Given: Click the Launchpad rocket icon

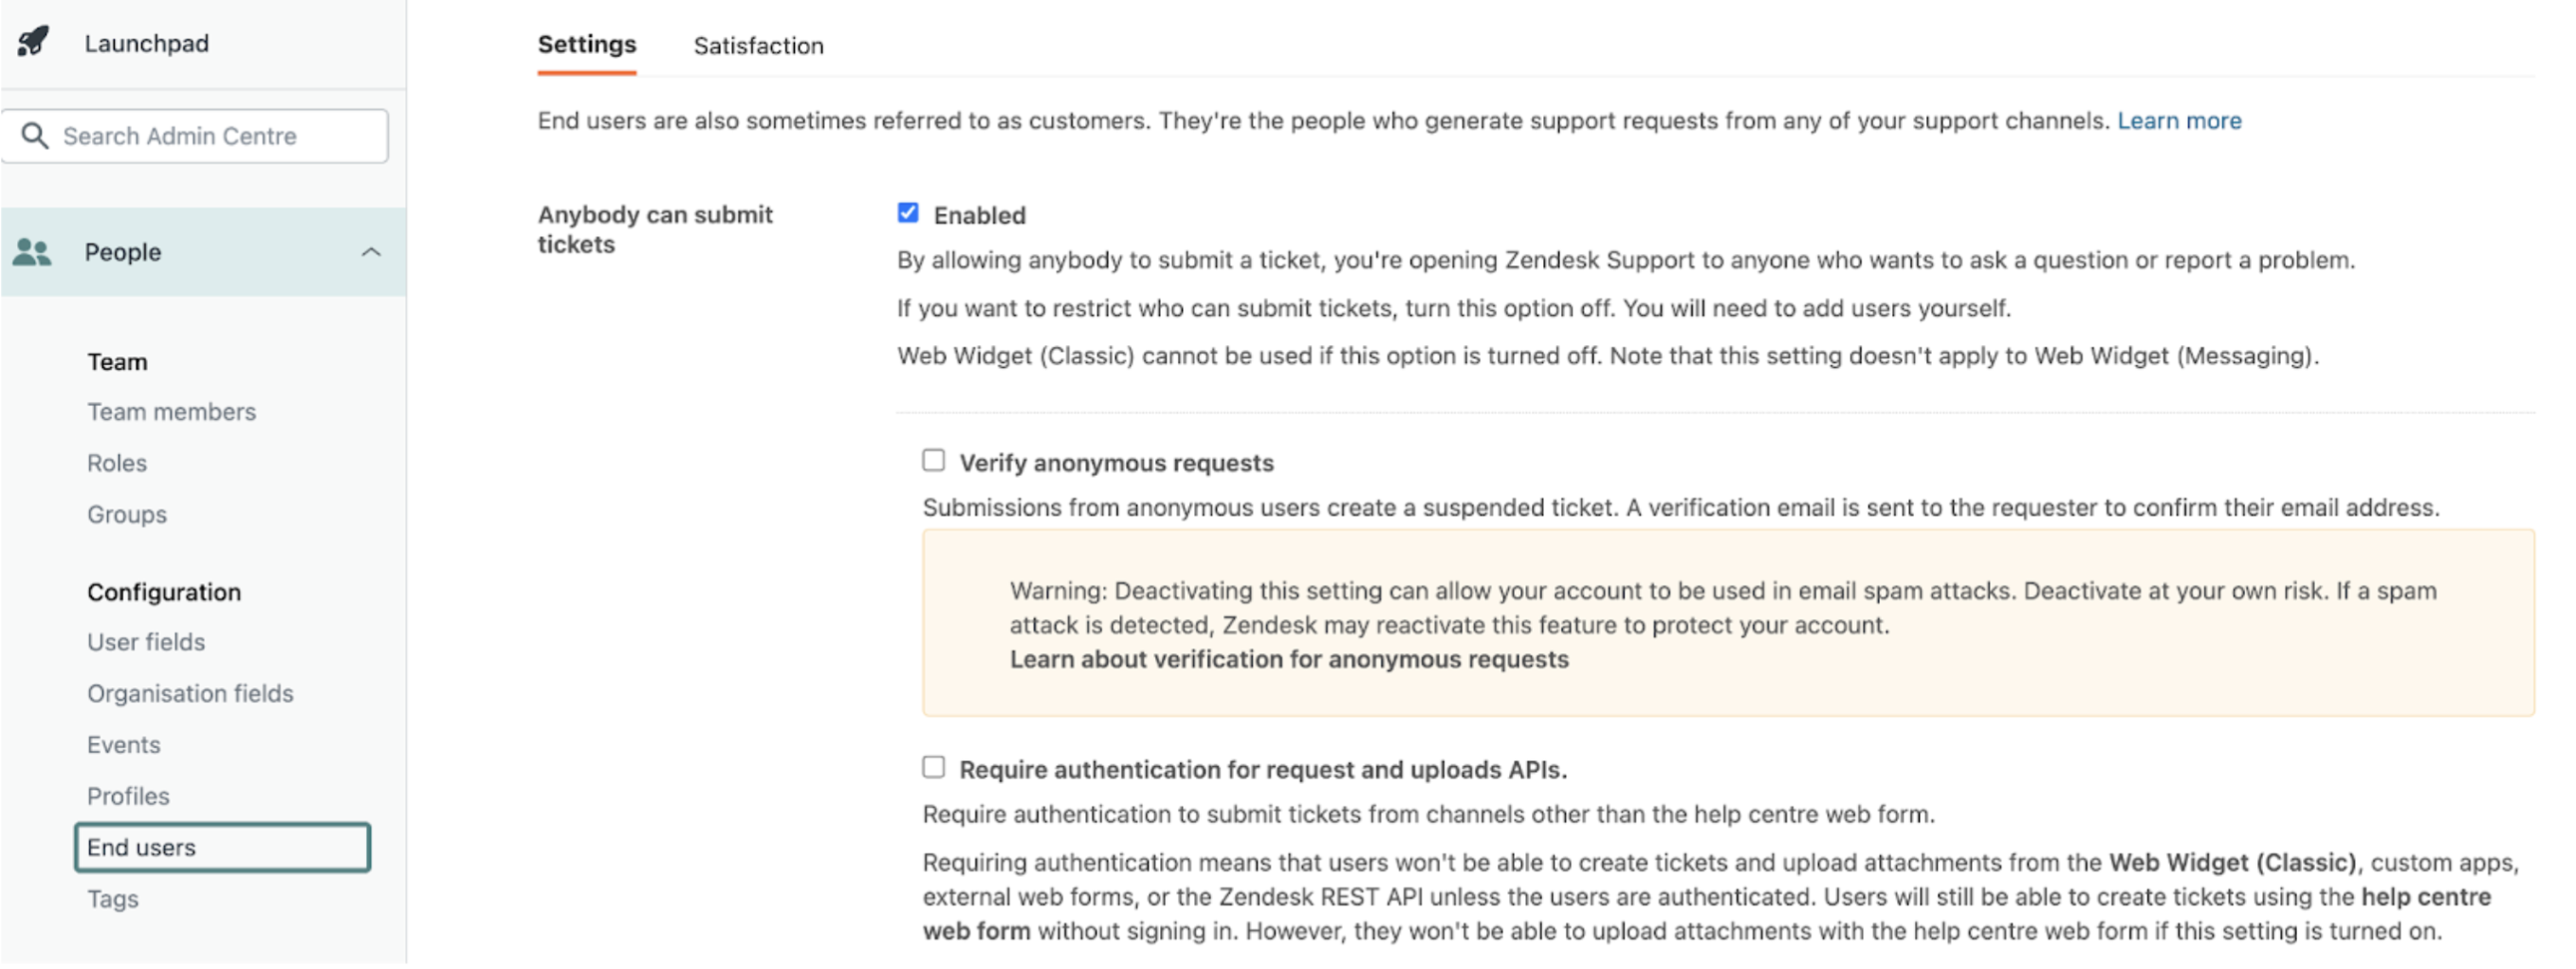Looking at the screenshot, I should click(33, 41).
